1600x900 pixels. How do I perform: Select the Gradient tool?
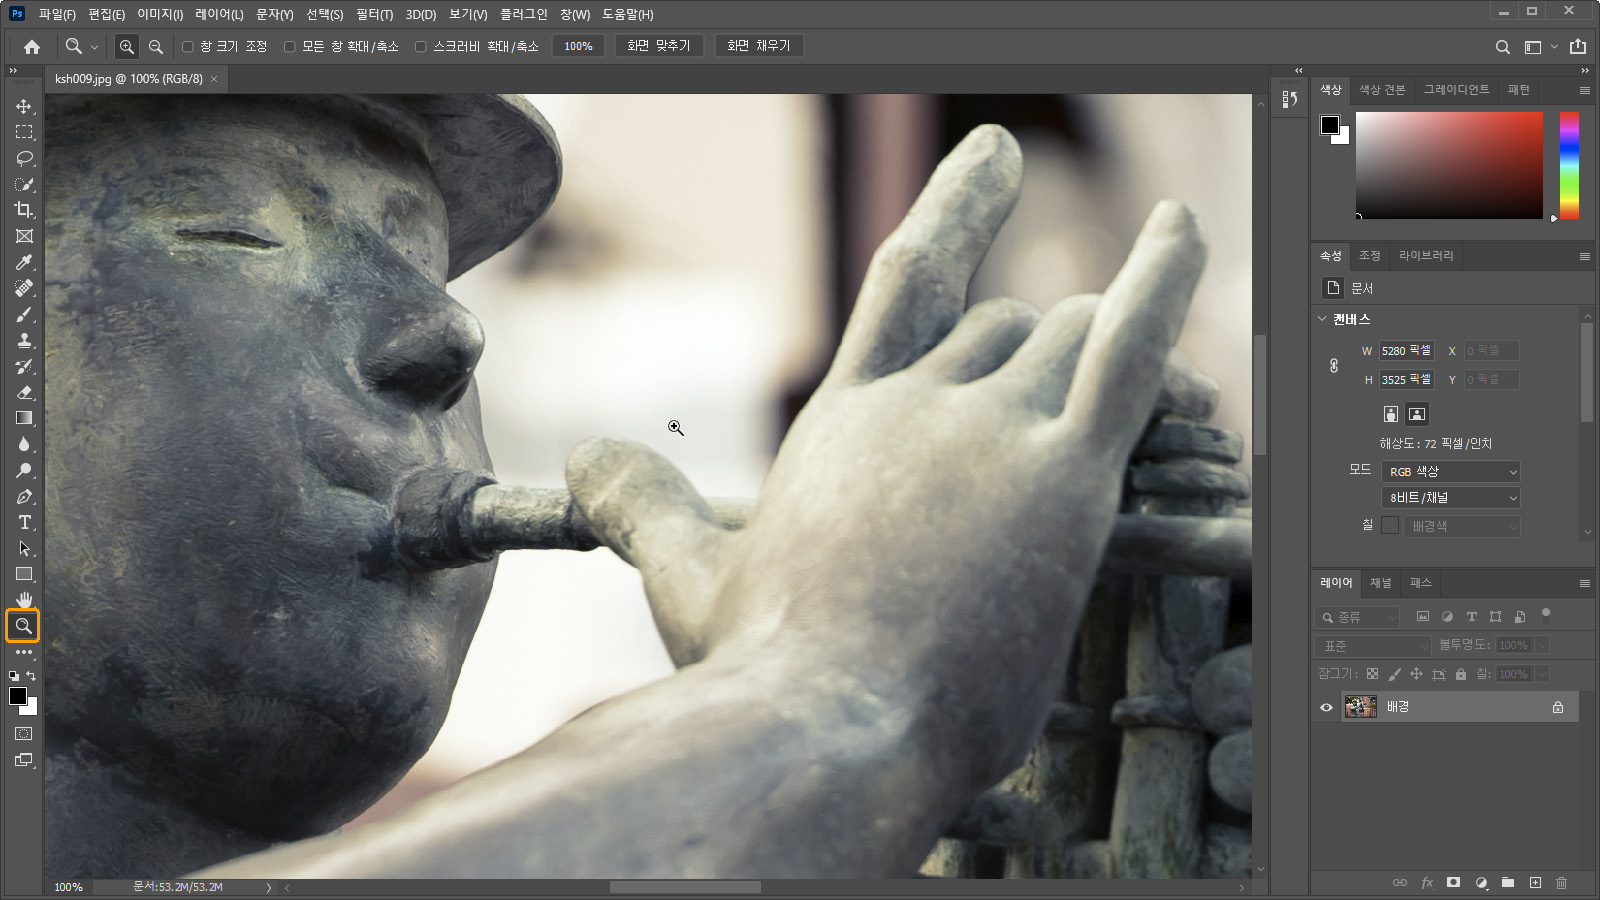(24, 418)
